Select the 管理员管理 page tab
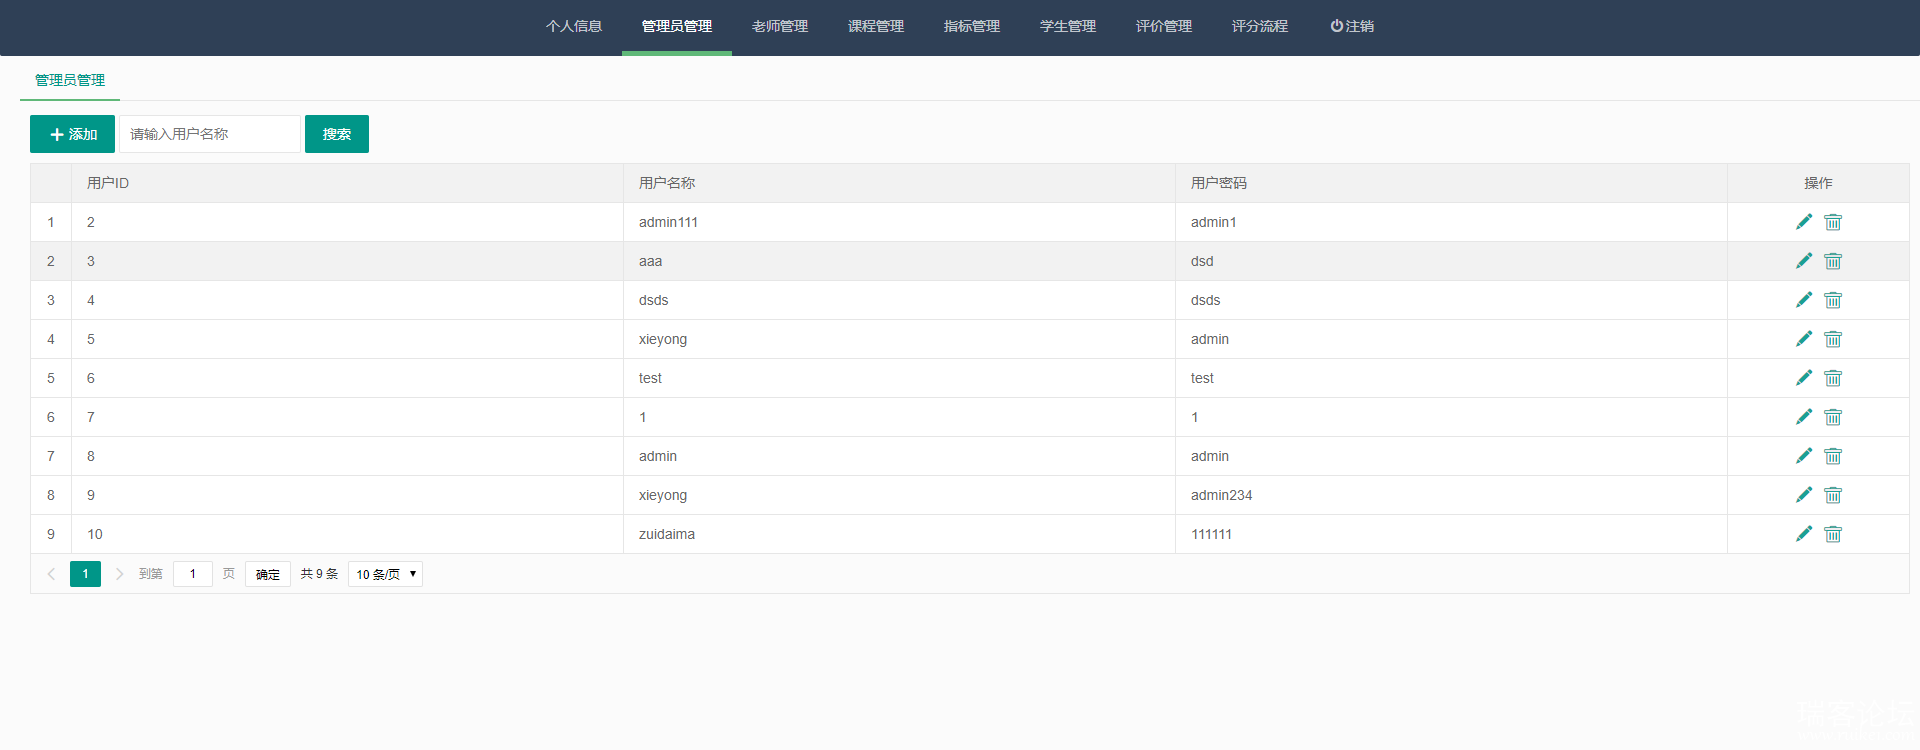1920x750 pixels. coord(70,80)
